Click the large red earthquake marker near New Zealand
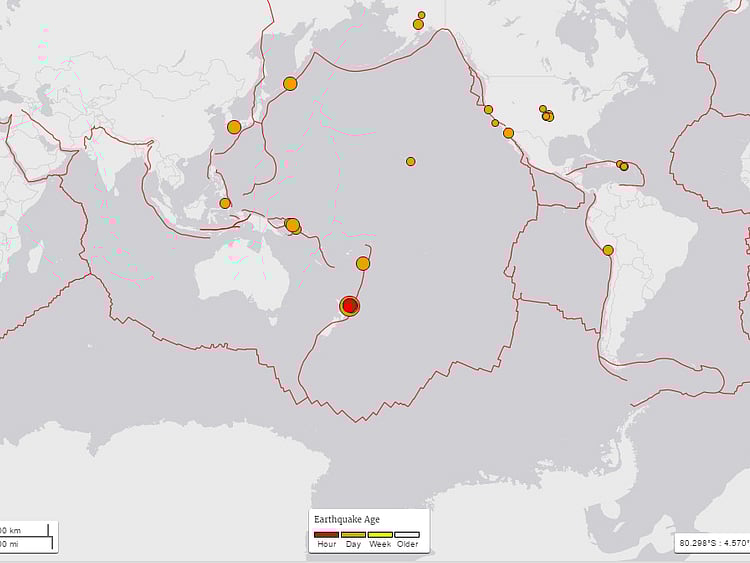This screenshot has width=750, height=563. coord(349,306)
